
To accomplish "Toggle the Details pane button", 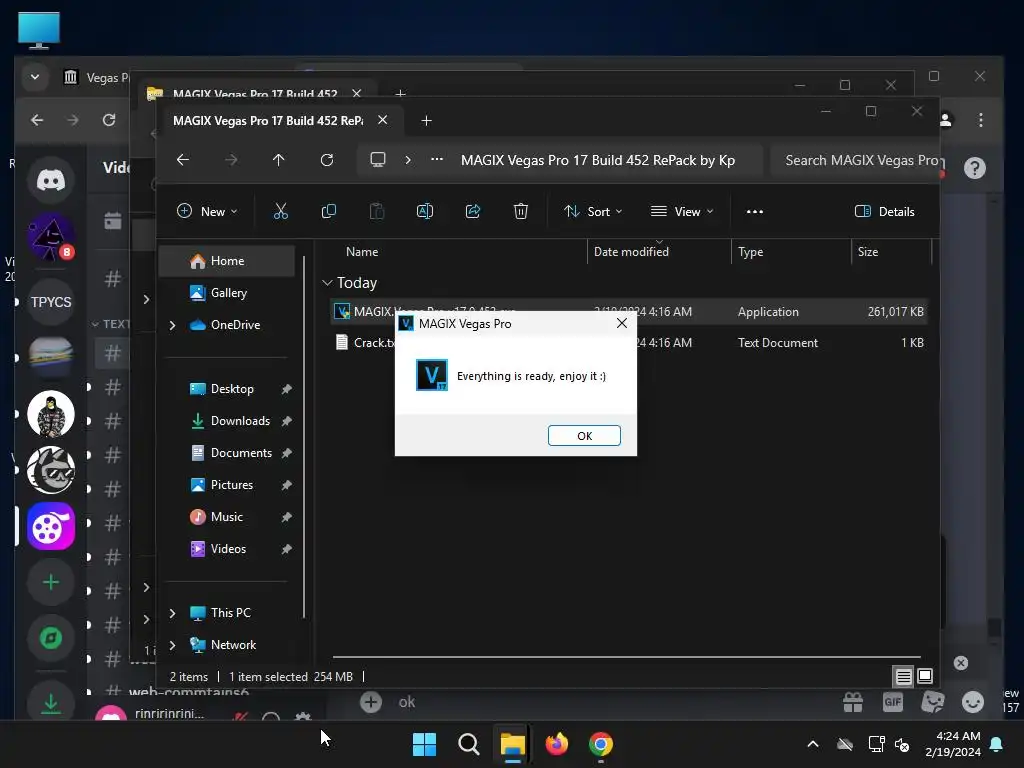I will (885, 211).
